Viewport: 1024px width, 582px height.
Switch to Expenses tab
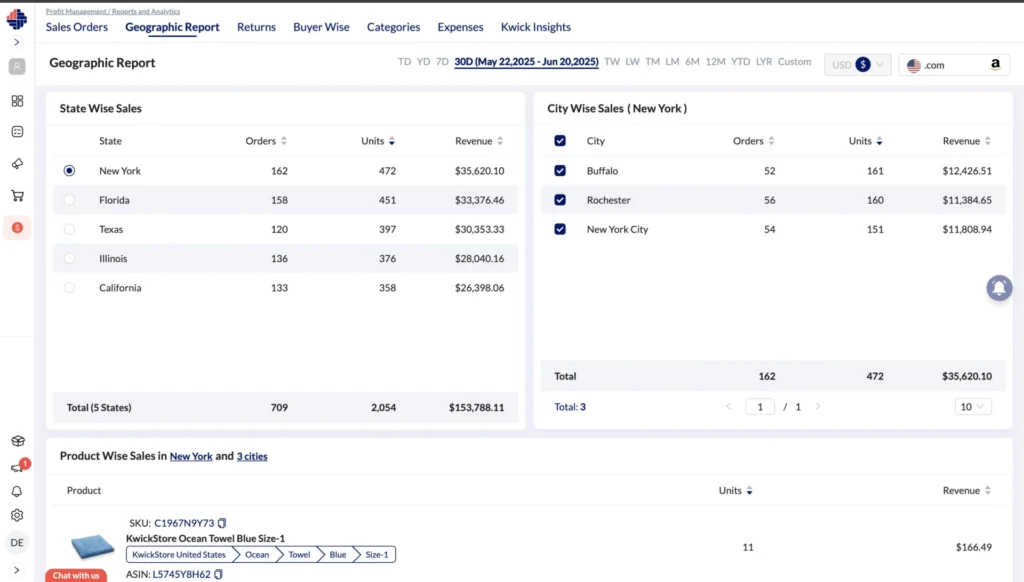[460, 27]
